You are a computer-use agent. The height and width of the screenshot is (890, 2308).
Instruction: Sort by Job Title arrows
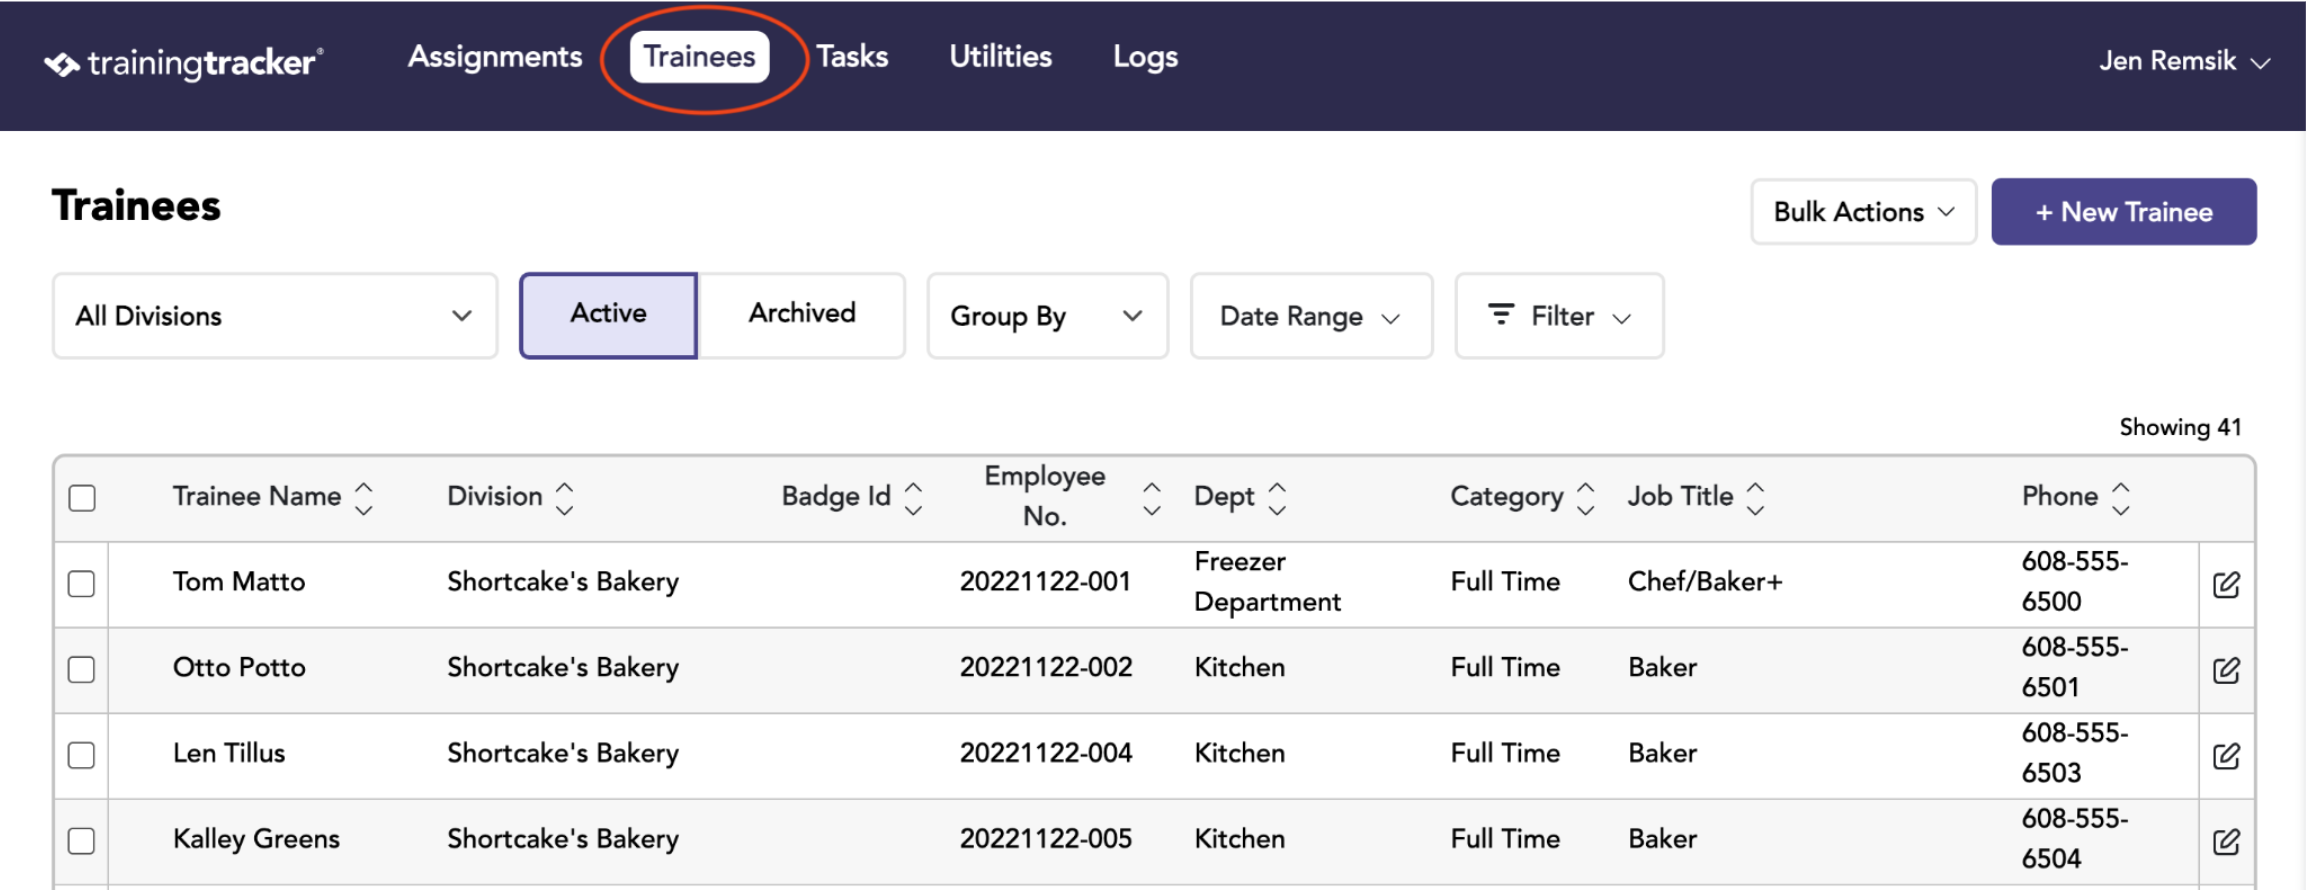[x=1756, y=498]
